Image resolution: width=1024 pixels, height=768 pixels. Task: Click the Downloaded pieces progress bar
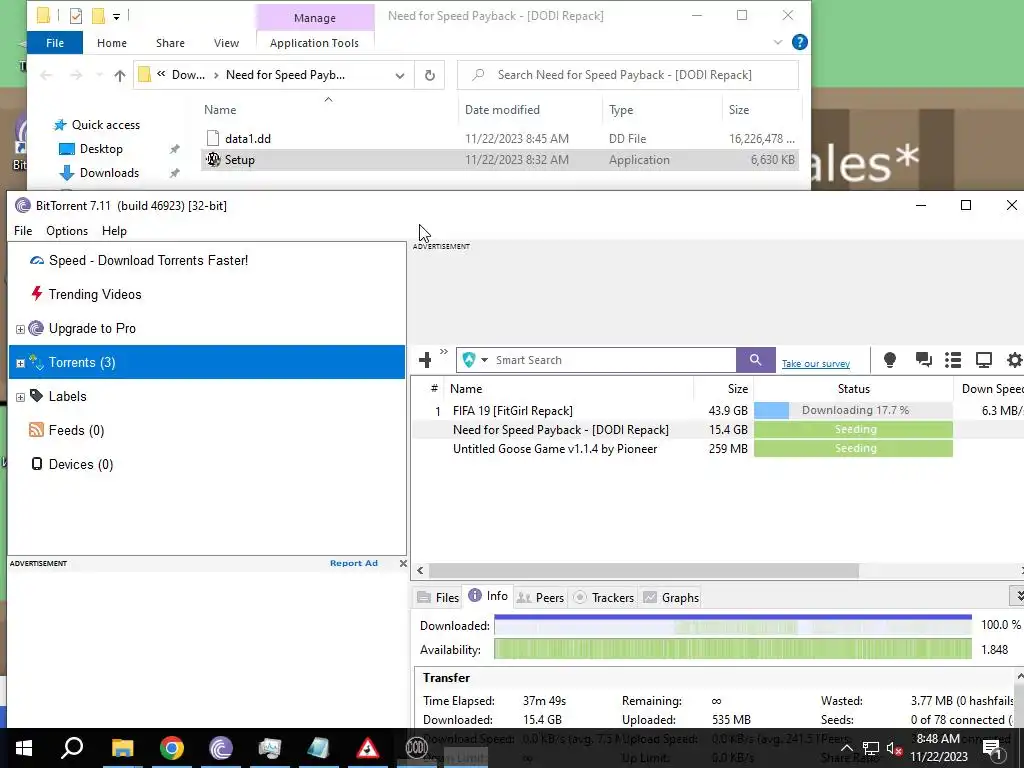(732, 626)
